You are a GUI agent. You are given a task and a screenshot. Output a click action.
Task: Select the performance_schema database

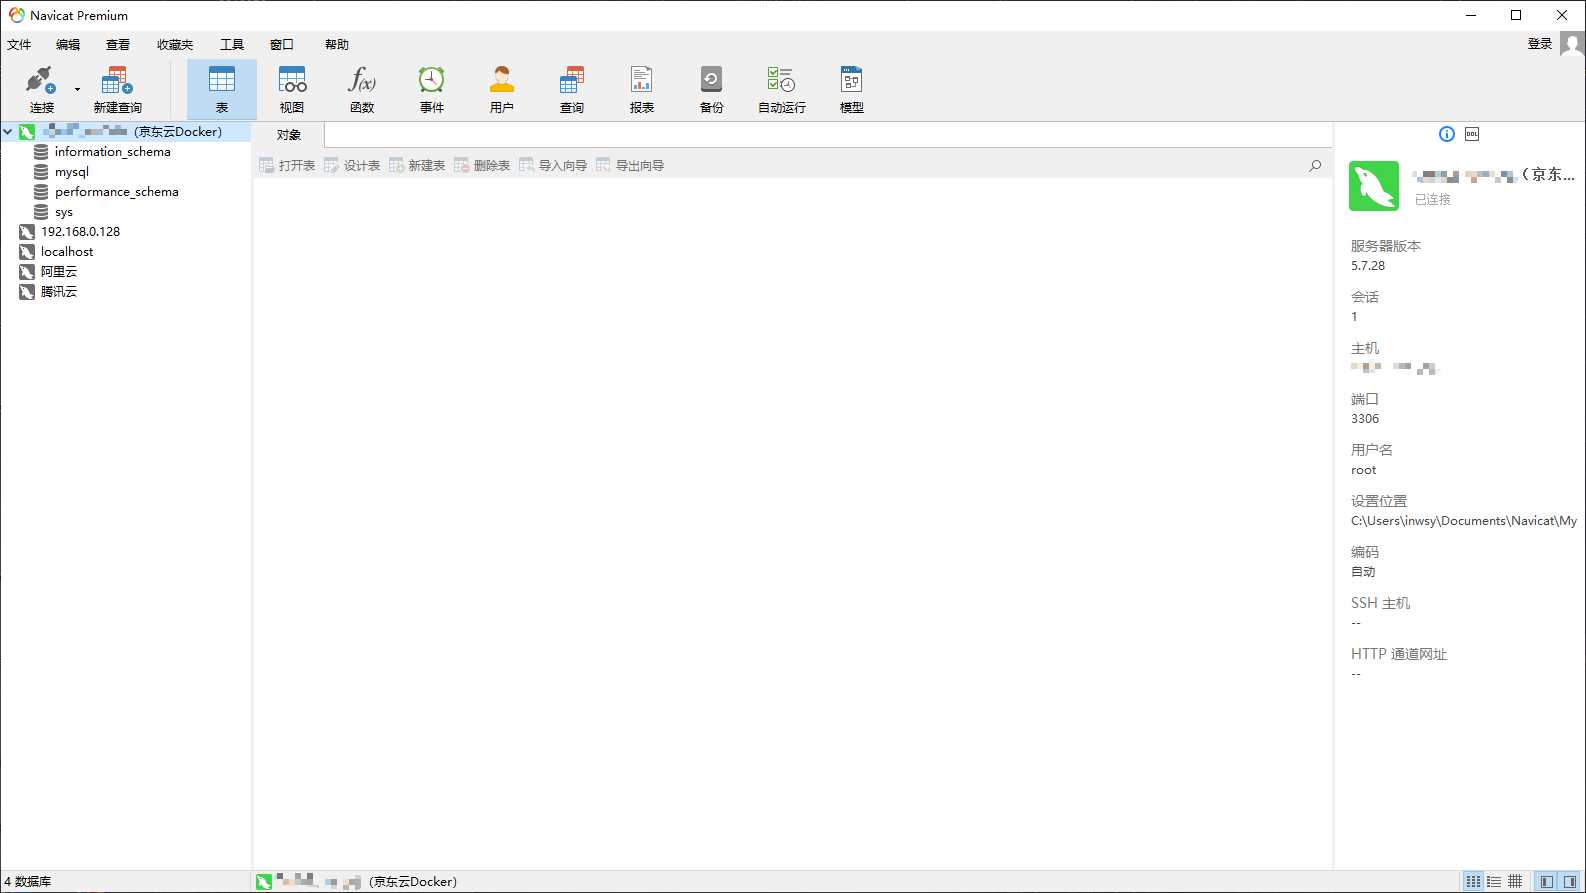click(116, 192)
